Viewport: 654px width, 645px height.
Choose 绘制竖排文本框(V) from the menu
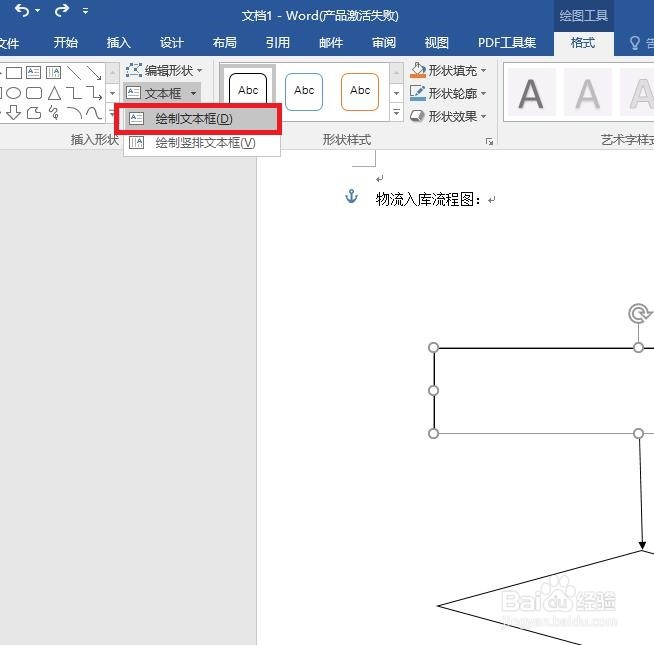click(x=202, y=143)
